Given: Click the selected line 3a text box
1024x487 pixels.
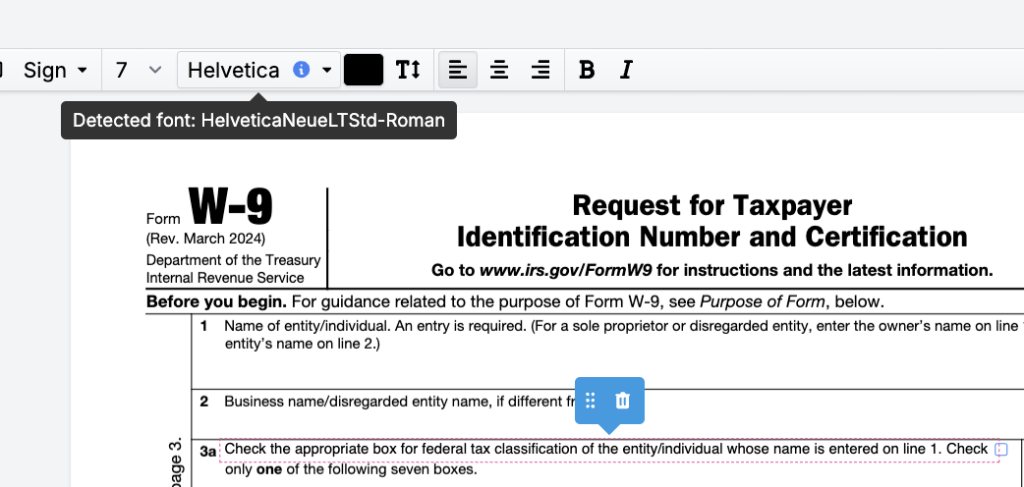Looking at the screenshot, I should [609, 450].
